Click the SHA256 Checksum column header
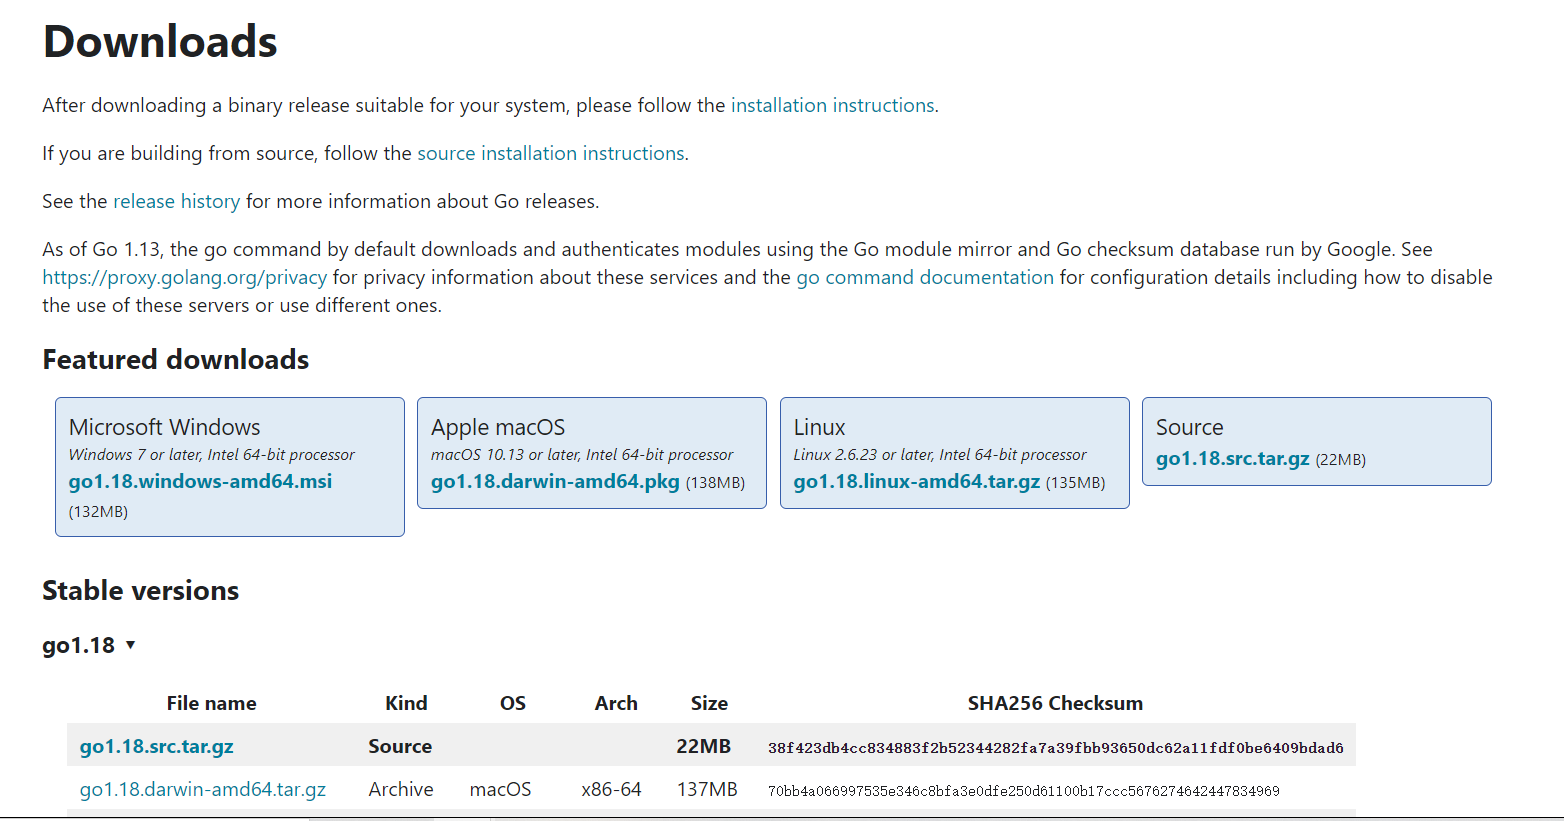 point(1054,704)
